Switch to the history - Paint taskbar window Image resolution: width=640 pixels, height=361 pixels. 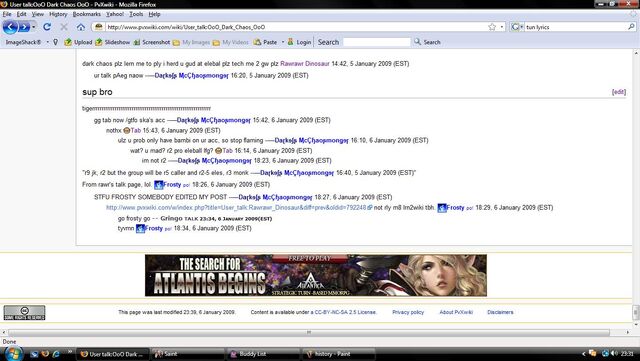(x=339, y=354)
